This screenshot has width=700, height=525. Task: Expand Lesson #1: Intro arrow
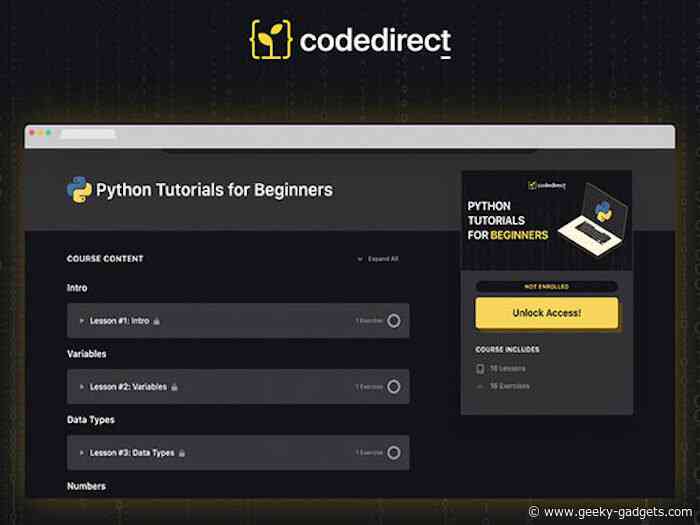(81, 321)
